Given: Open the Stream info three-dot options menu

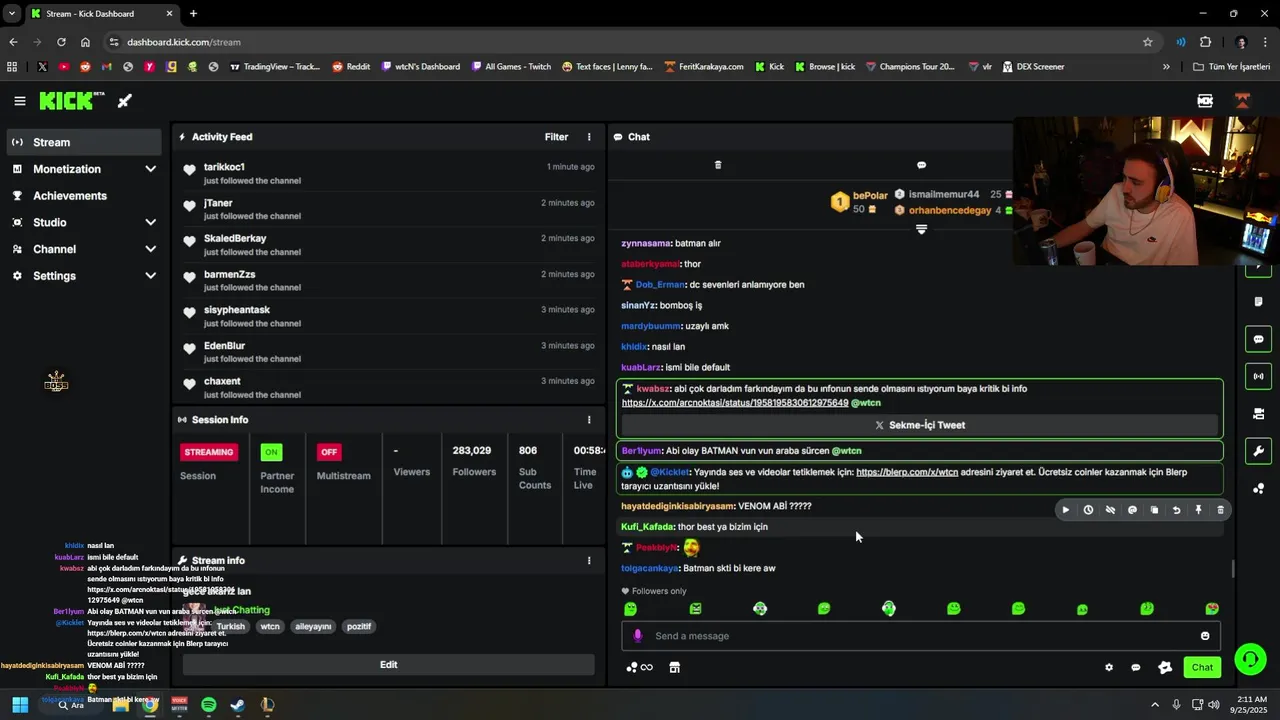Looking at the screenshot, I should (589, 561).
